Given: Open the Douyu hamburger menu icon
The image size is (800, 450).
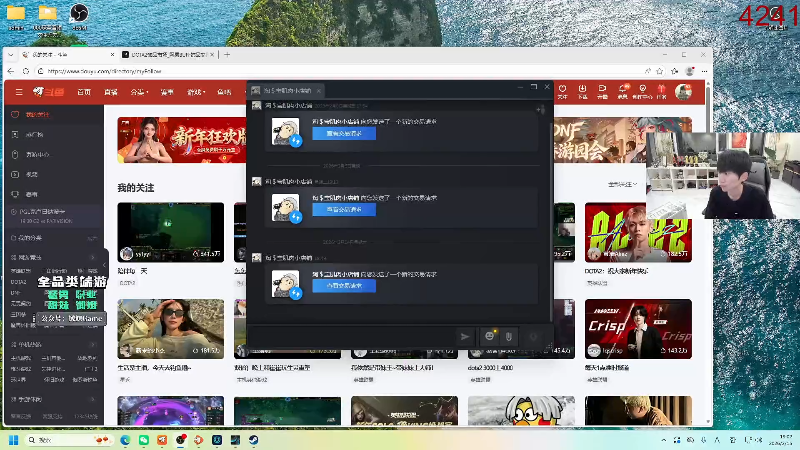Looking at the screenshot, I should tap(19, 92).
